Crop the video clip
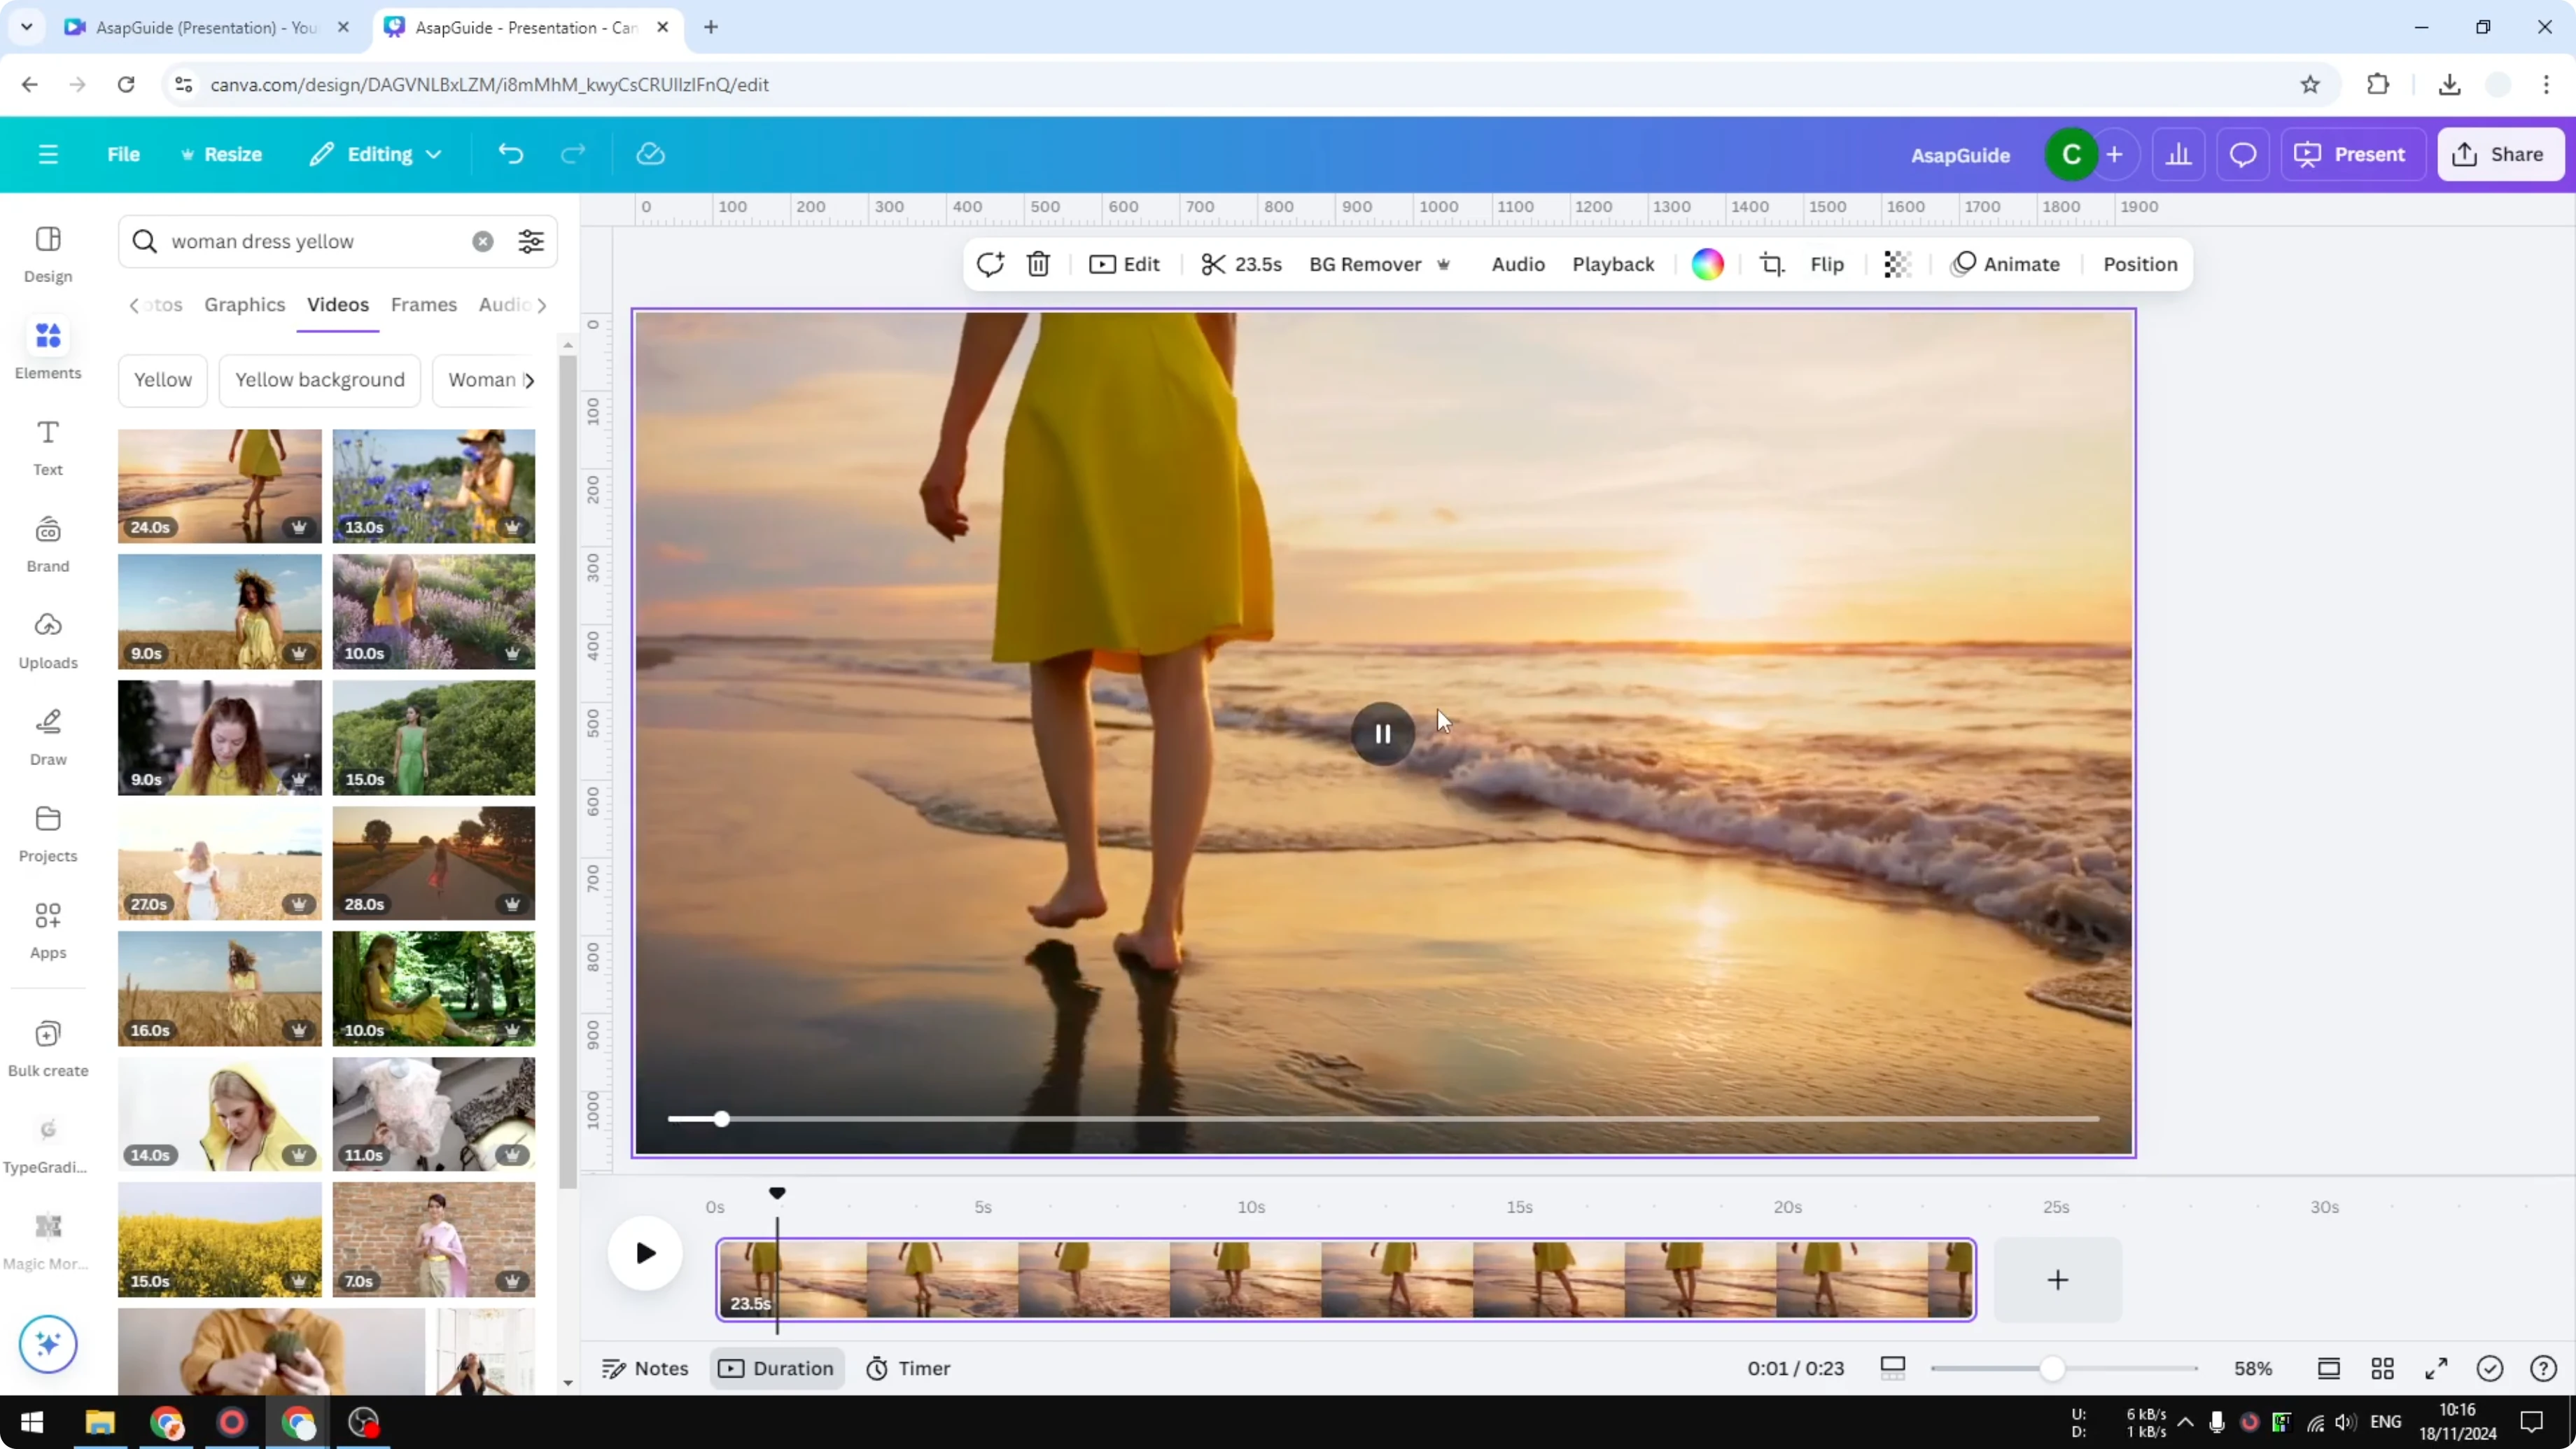This screenshot has width=2576, height=1449. [1771, 264]
